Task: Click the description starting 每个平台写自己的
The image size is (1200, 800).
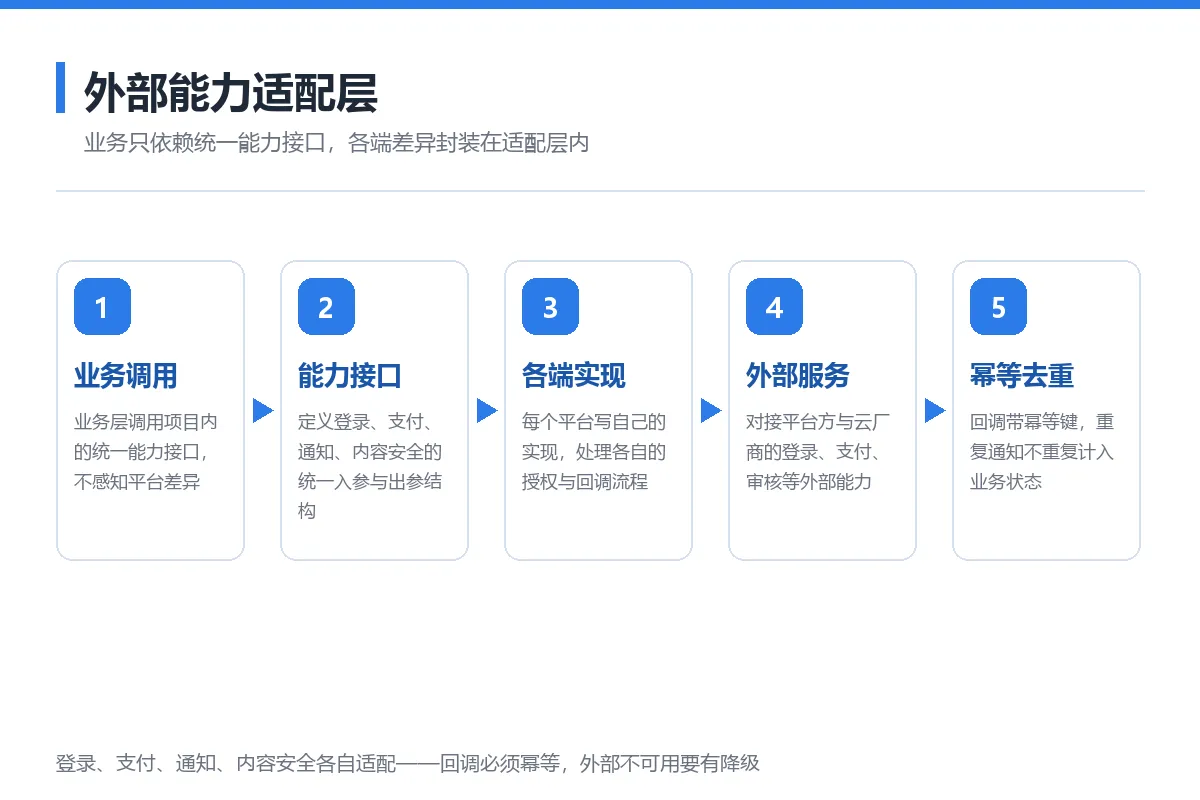Action: (594, 451)
